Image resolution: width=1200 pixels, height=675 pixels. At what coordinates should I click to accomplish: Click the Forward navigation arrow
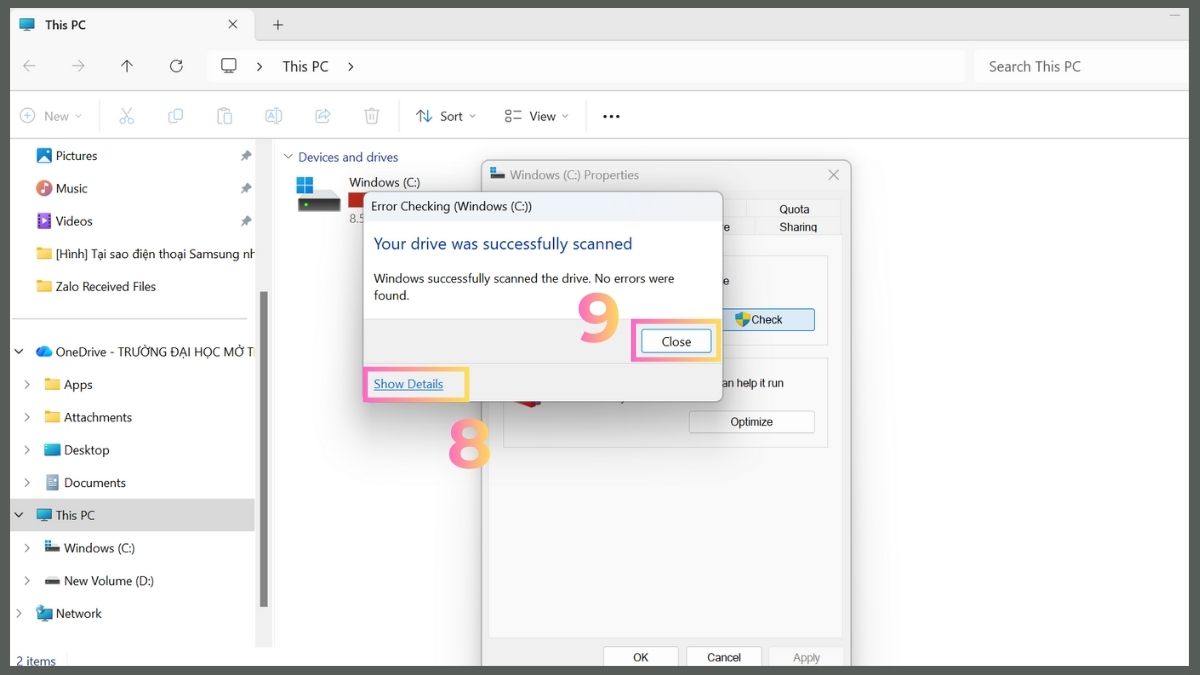click(x=78, y=66)
